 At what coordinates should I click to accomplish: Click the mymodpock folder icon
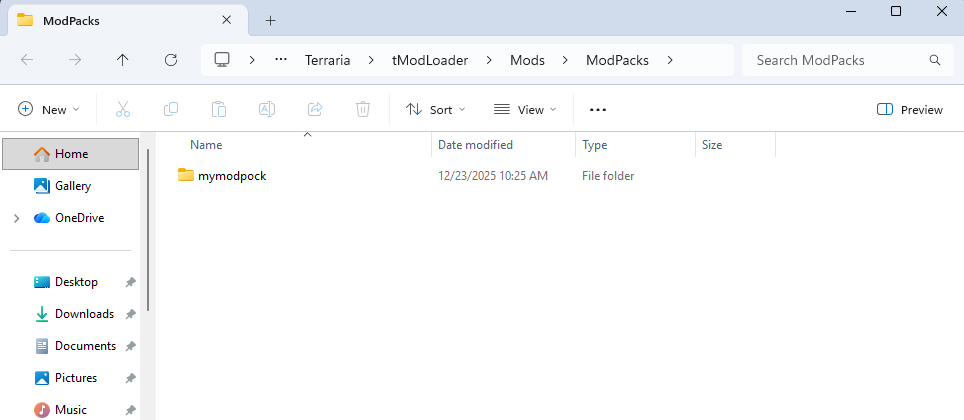pos(186,175)
